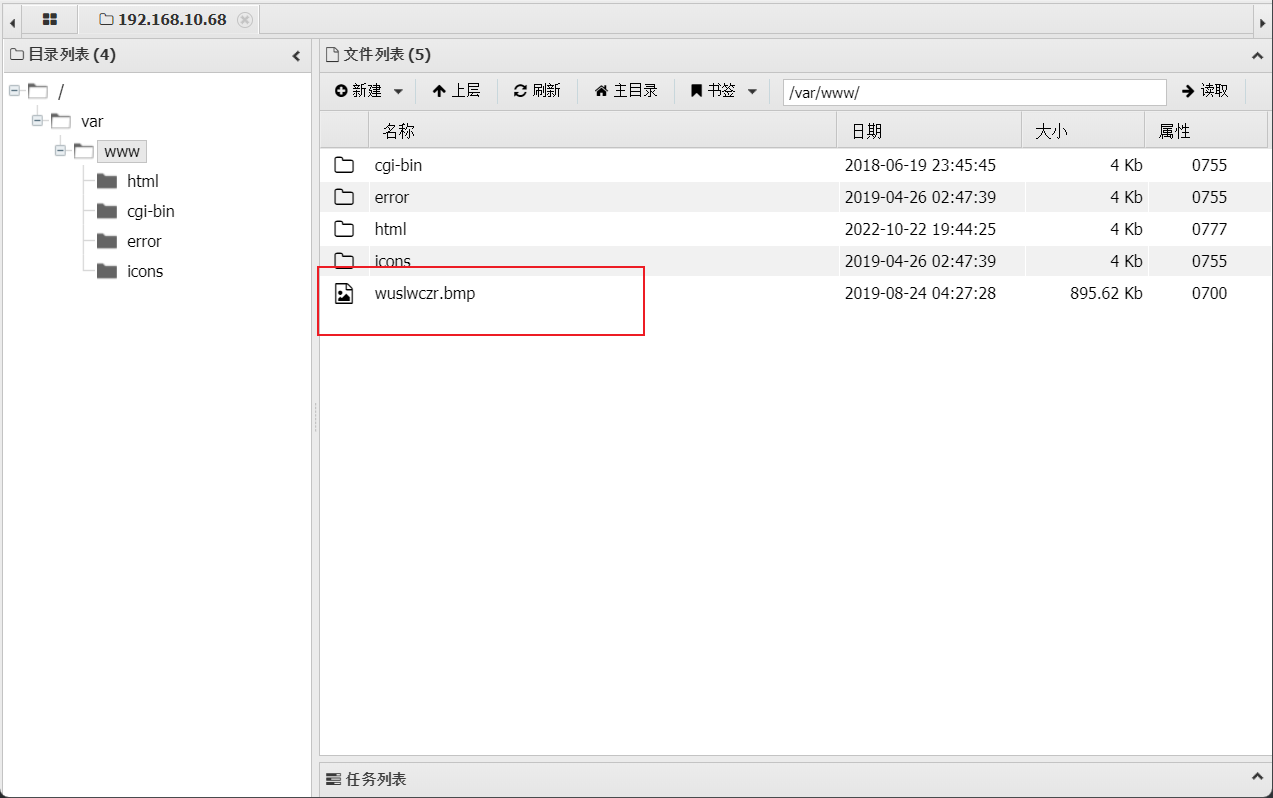Click date 2022-10-22 19:44:25

(920, 229)
